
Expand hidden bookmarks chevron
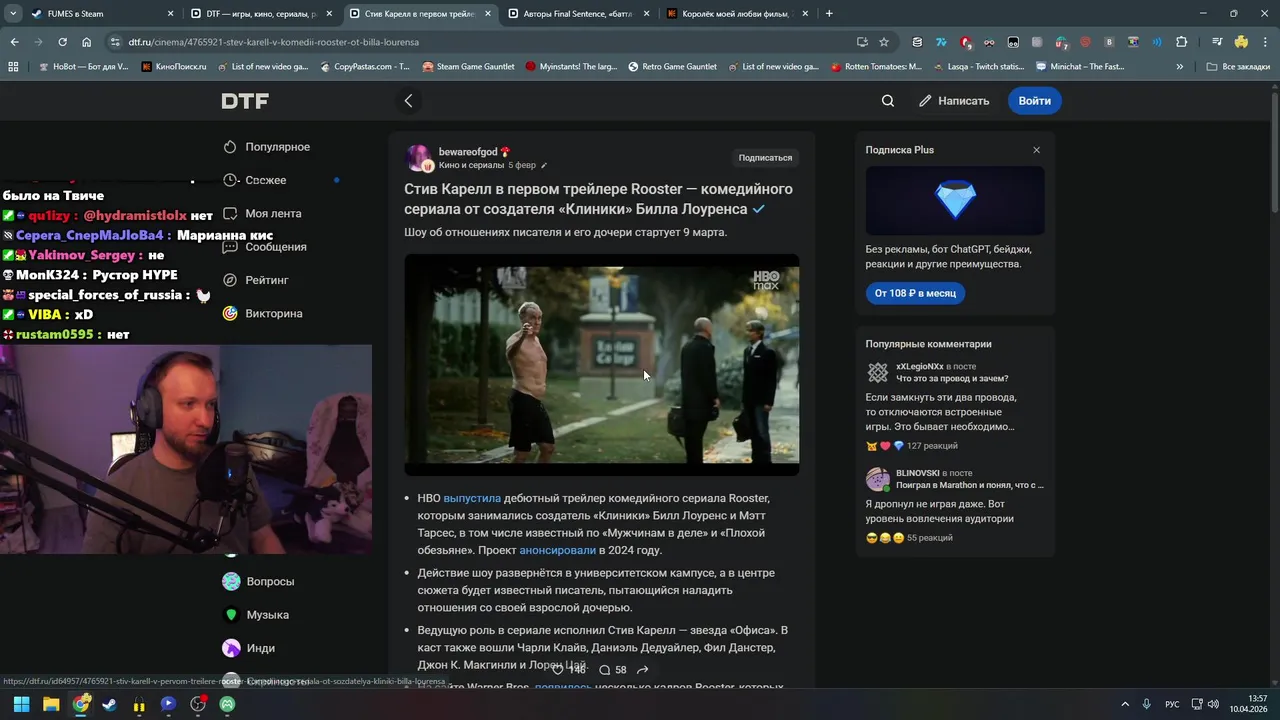click(1180, 67)
